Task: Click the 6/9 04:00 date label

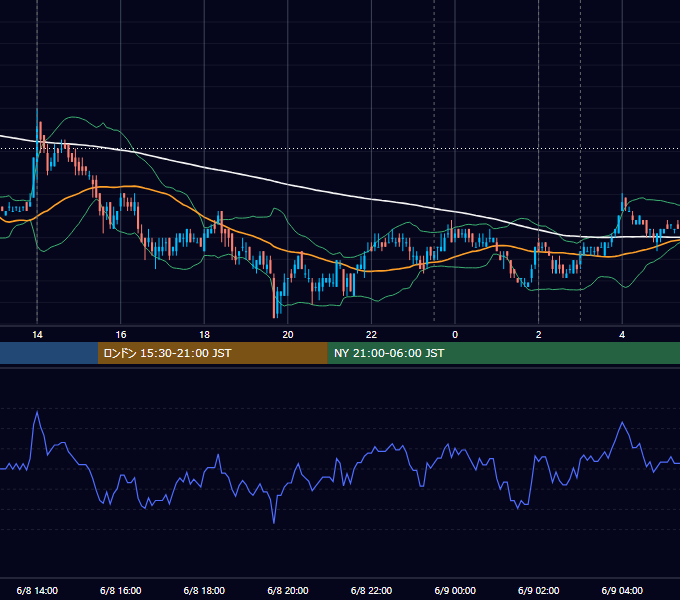Action: (622, 591)
